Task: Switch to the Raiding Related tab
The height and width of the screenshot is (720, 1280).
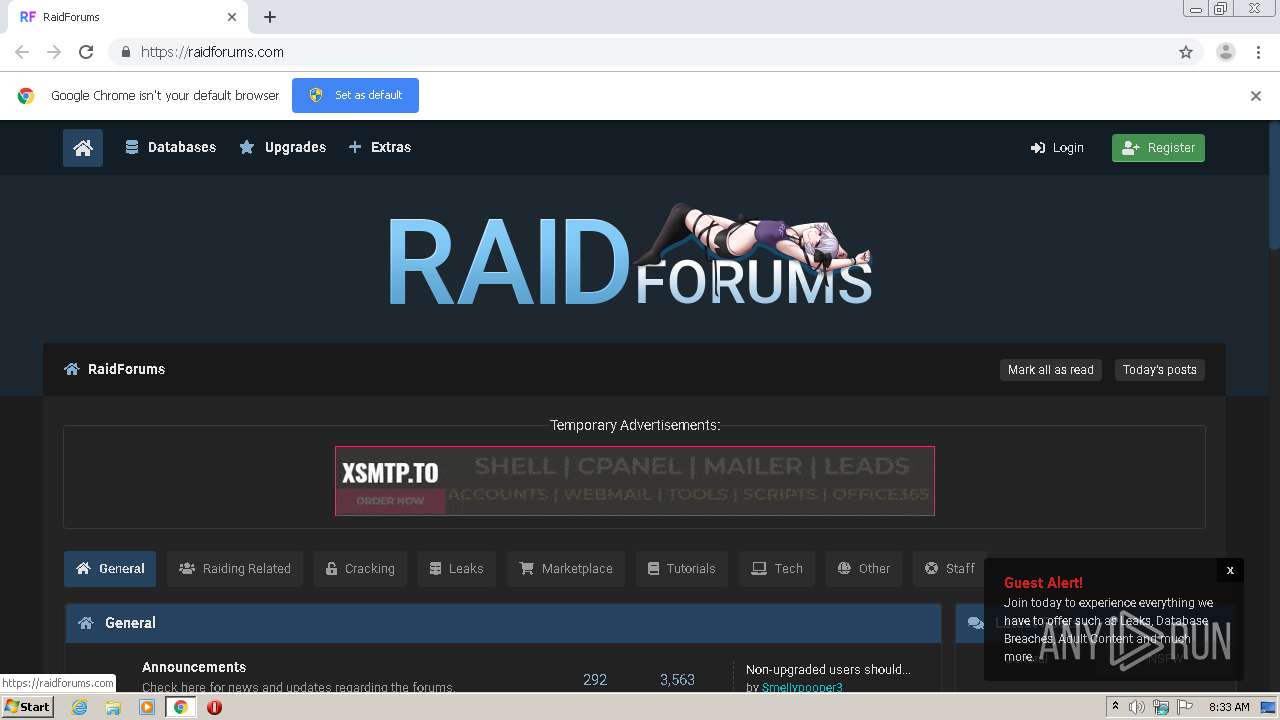Action: [x=235, y=568]
